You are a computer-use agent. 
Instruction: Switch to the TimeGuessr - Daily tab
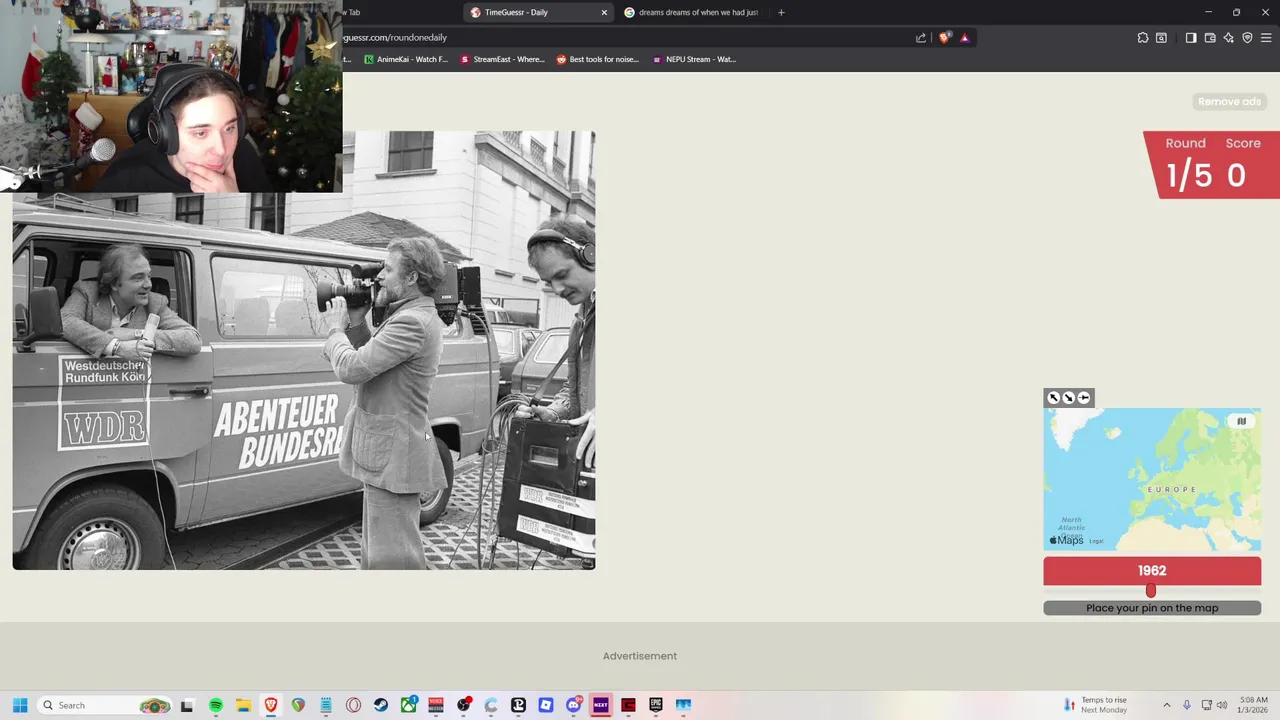click(x=537, y=12)
